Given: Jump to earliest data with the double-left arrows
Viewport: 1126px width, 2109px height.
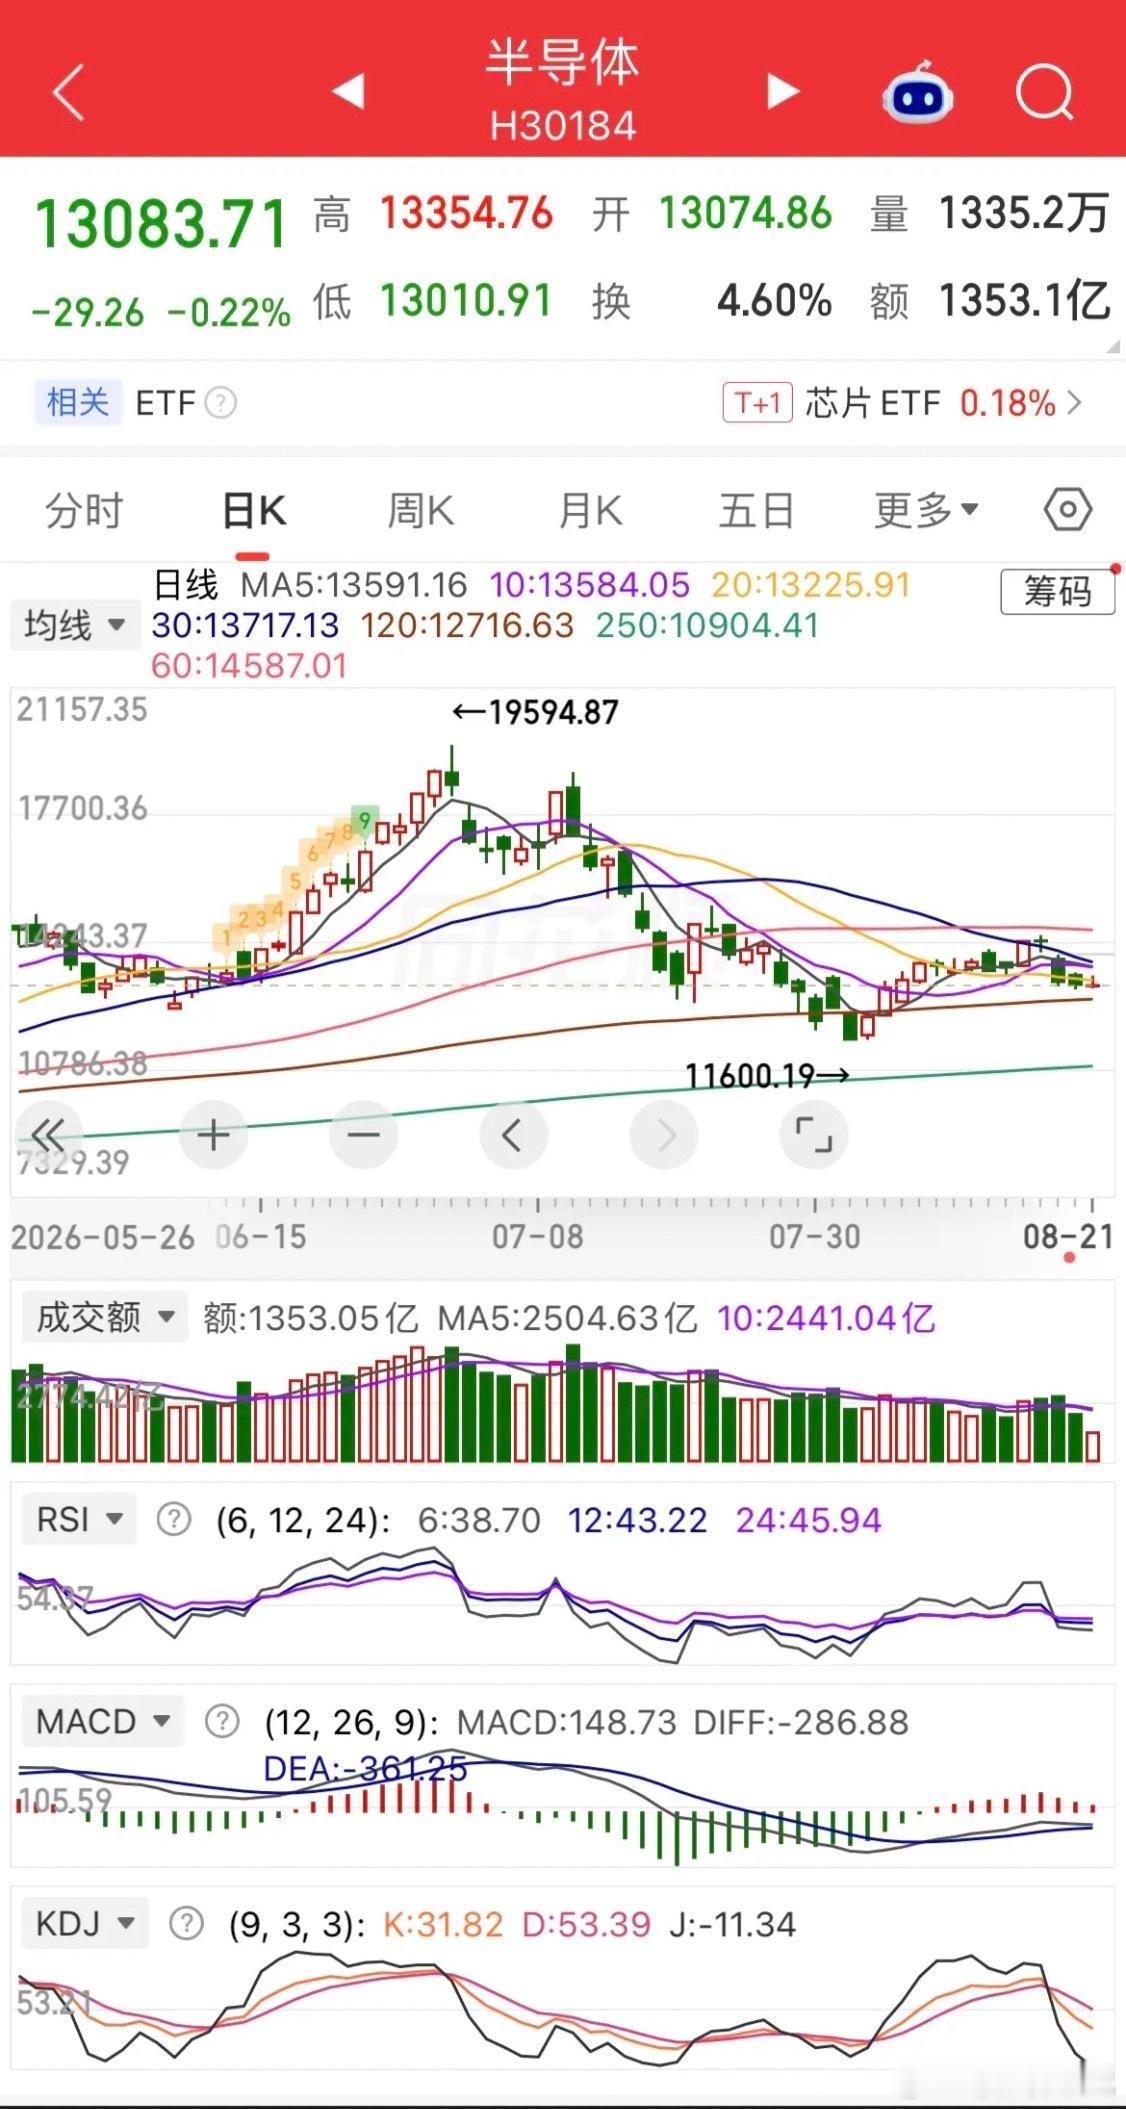Looking at the screenshot, I should pyautogui.click(x=48, y=1135).
